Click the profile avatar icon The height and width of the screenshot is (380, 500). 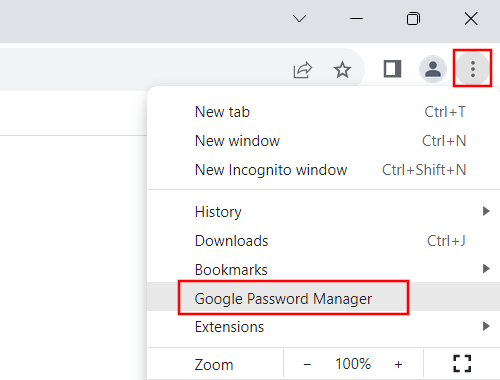pos(433,69)
